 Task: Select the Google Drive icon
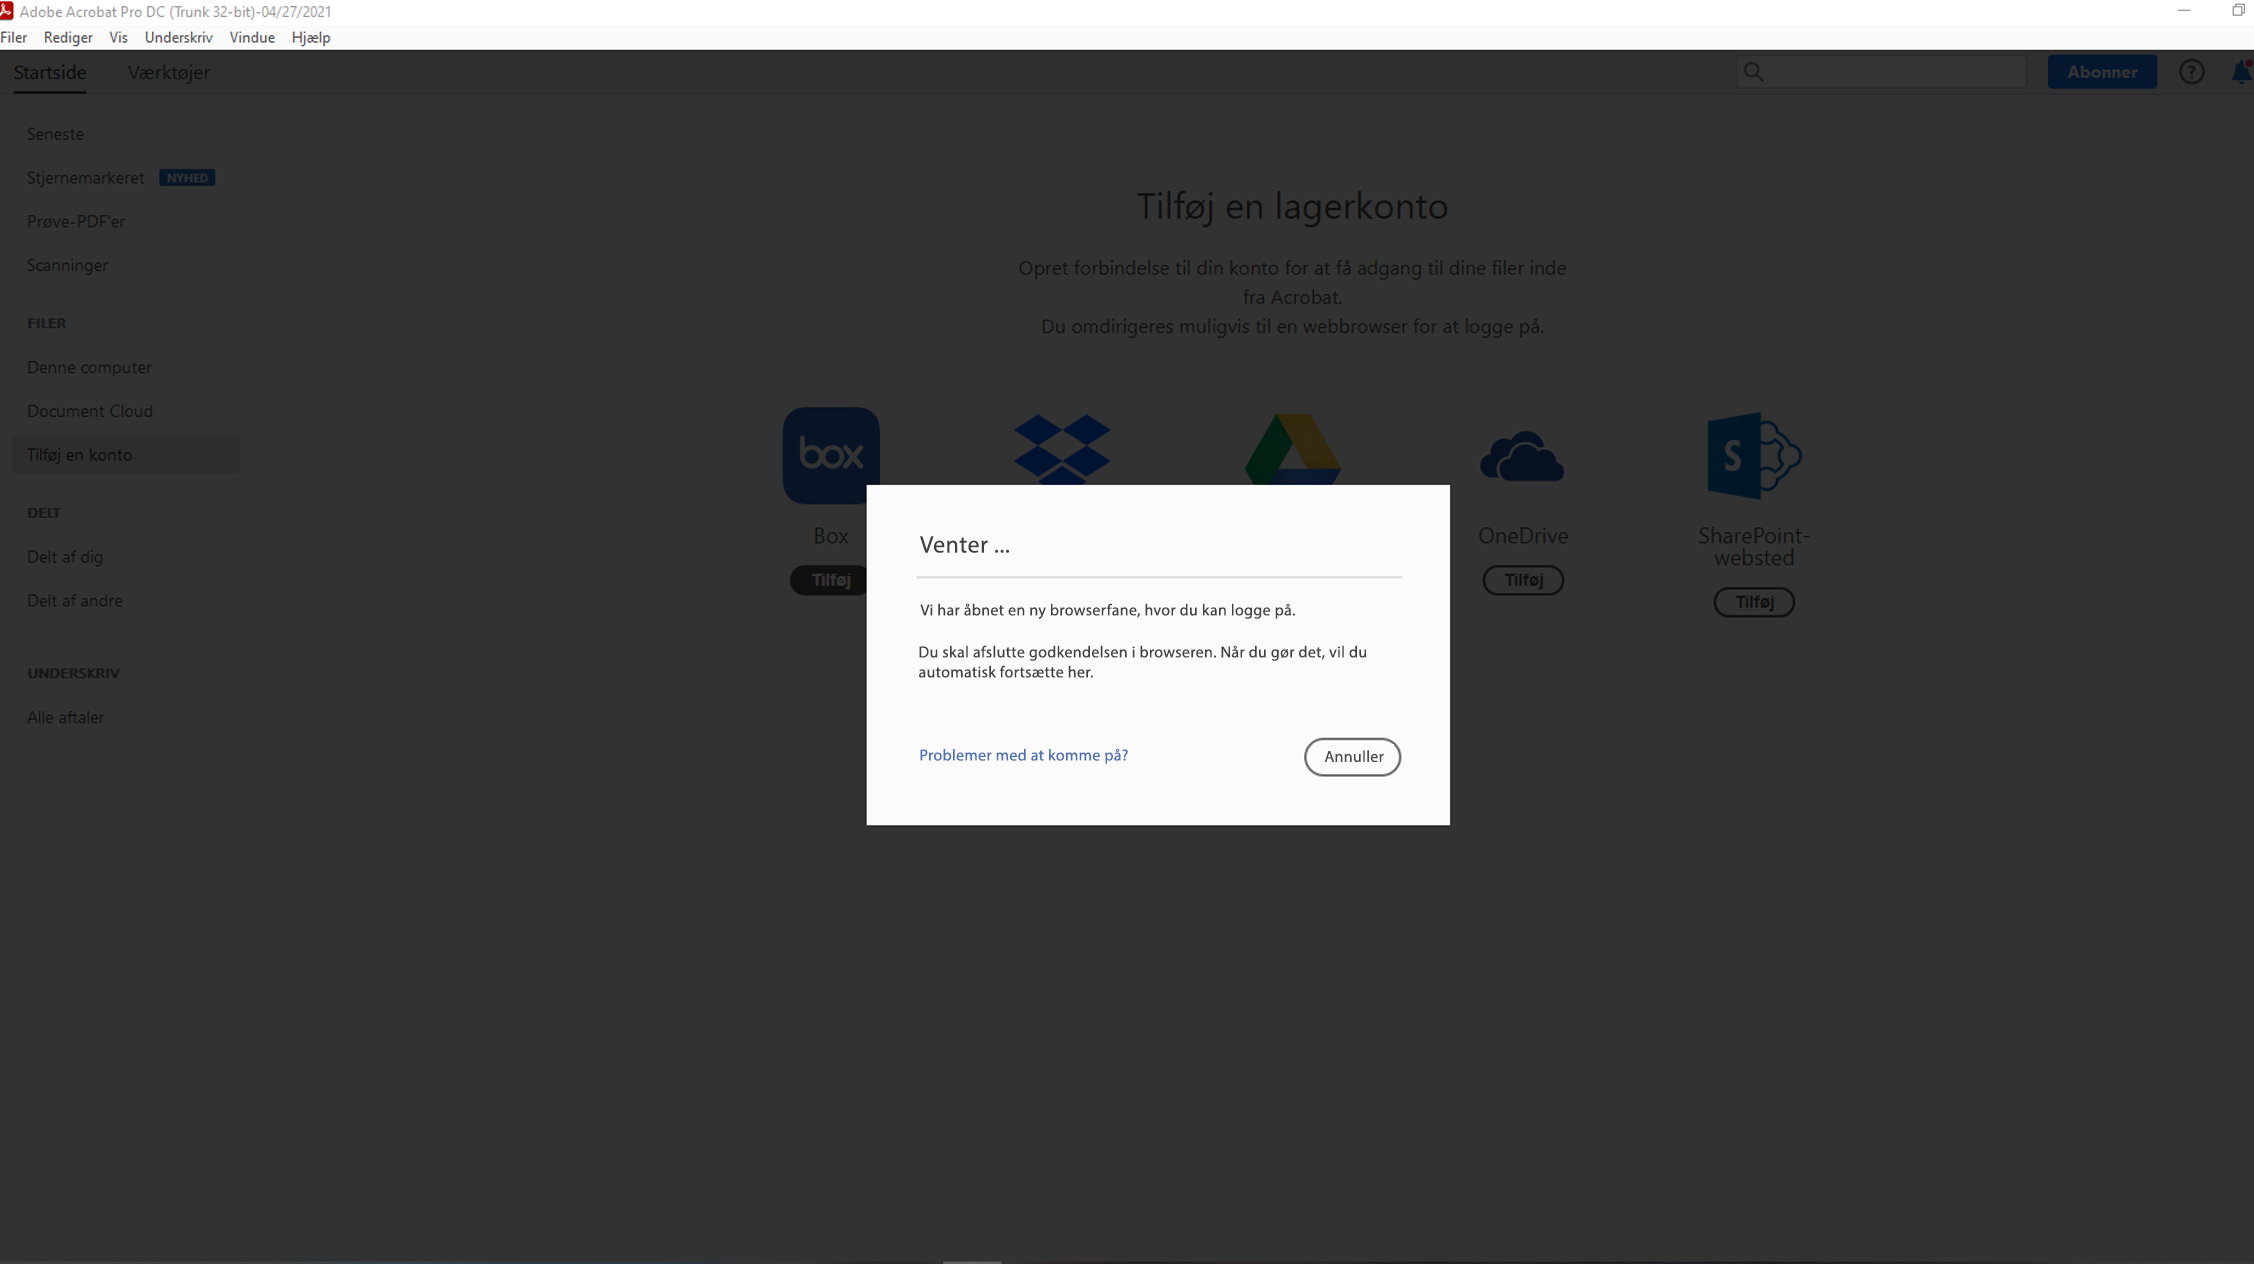click(1292, 450)
